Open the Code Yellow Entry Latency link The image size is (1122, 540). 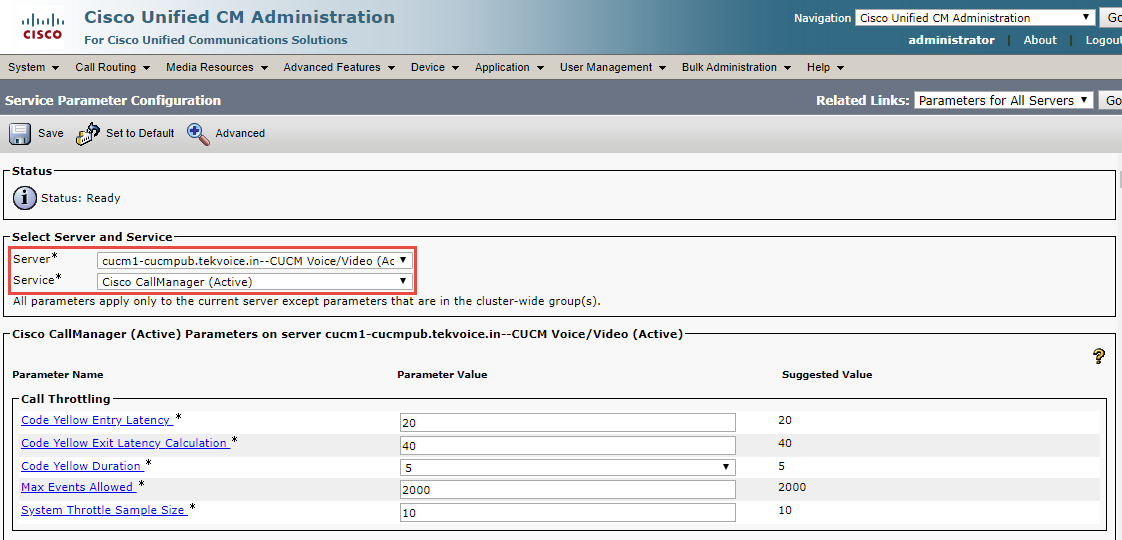97,421
